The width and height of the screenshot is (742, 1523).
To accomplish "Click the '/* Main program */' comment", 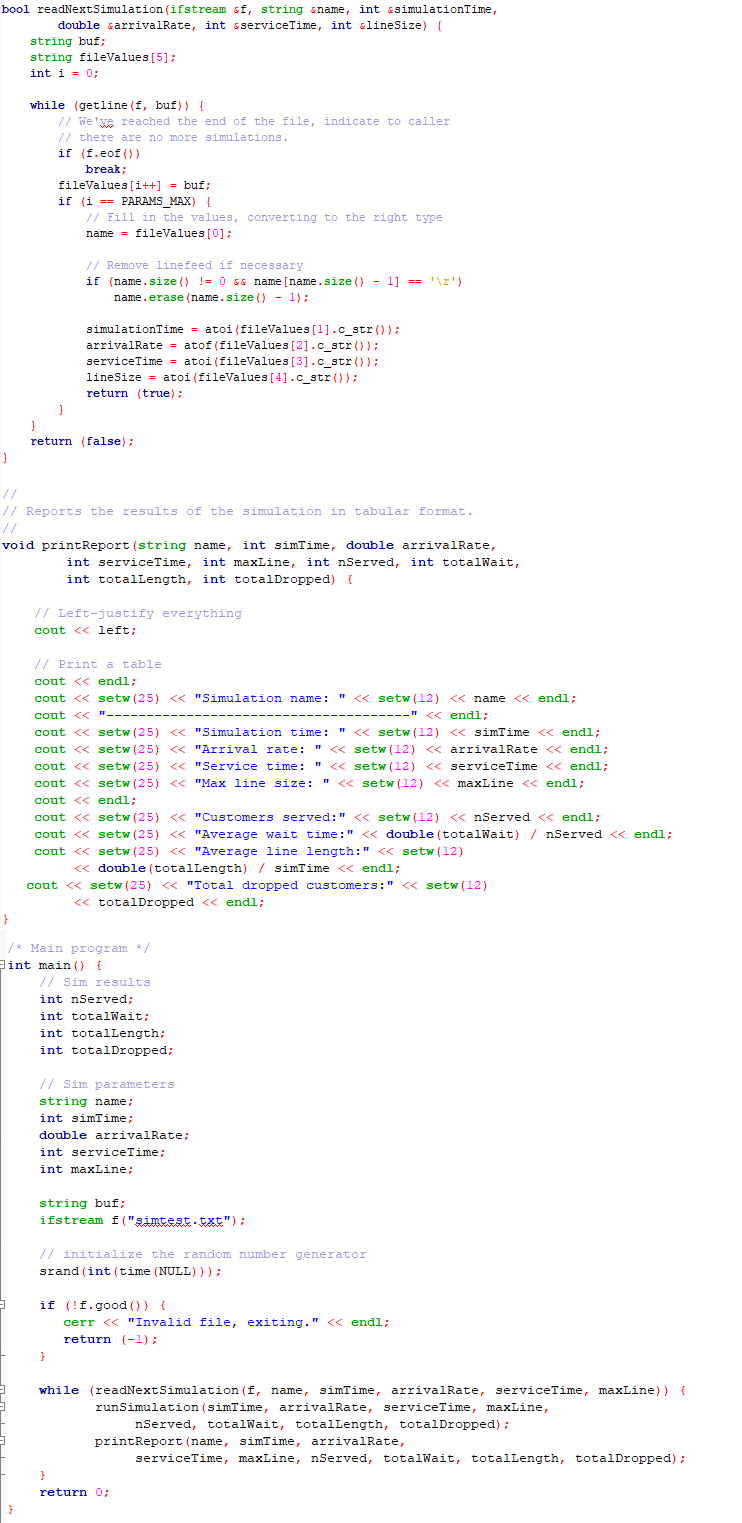I will coord(79,948).
